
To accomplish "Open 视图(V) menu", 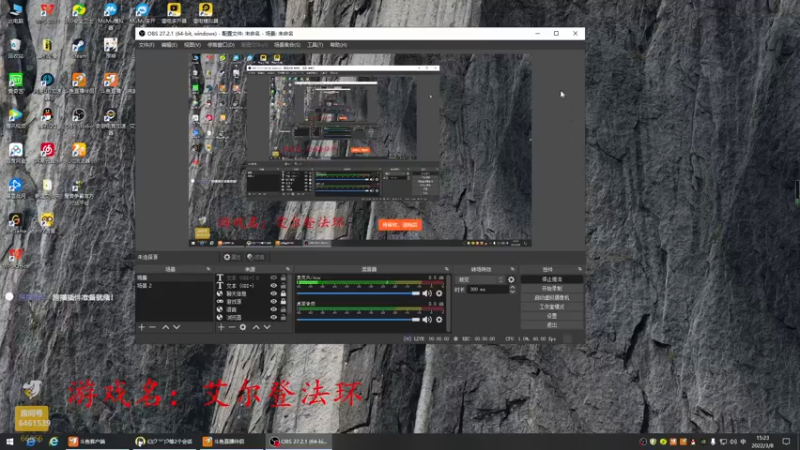I will (x=192, y=45).
